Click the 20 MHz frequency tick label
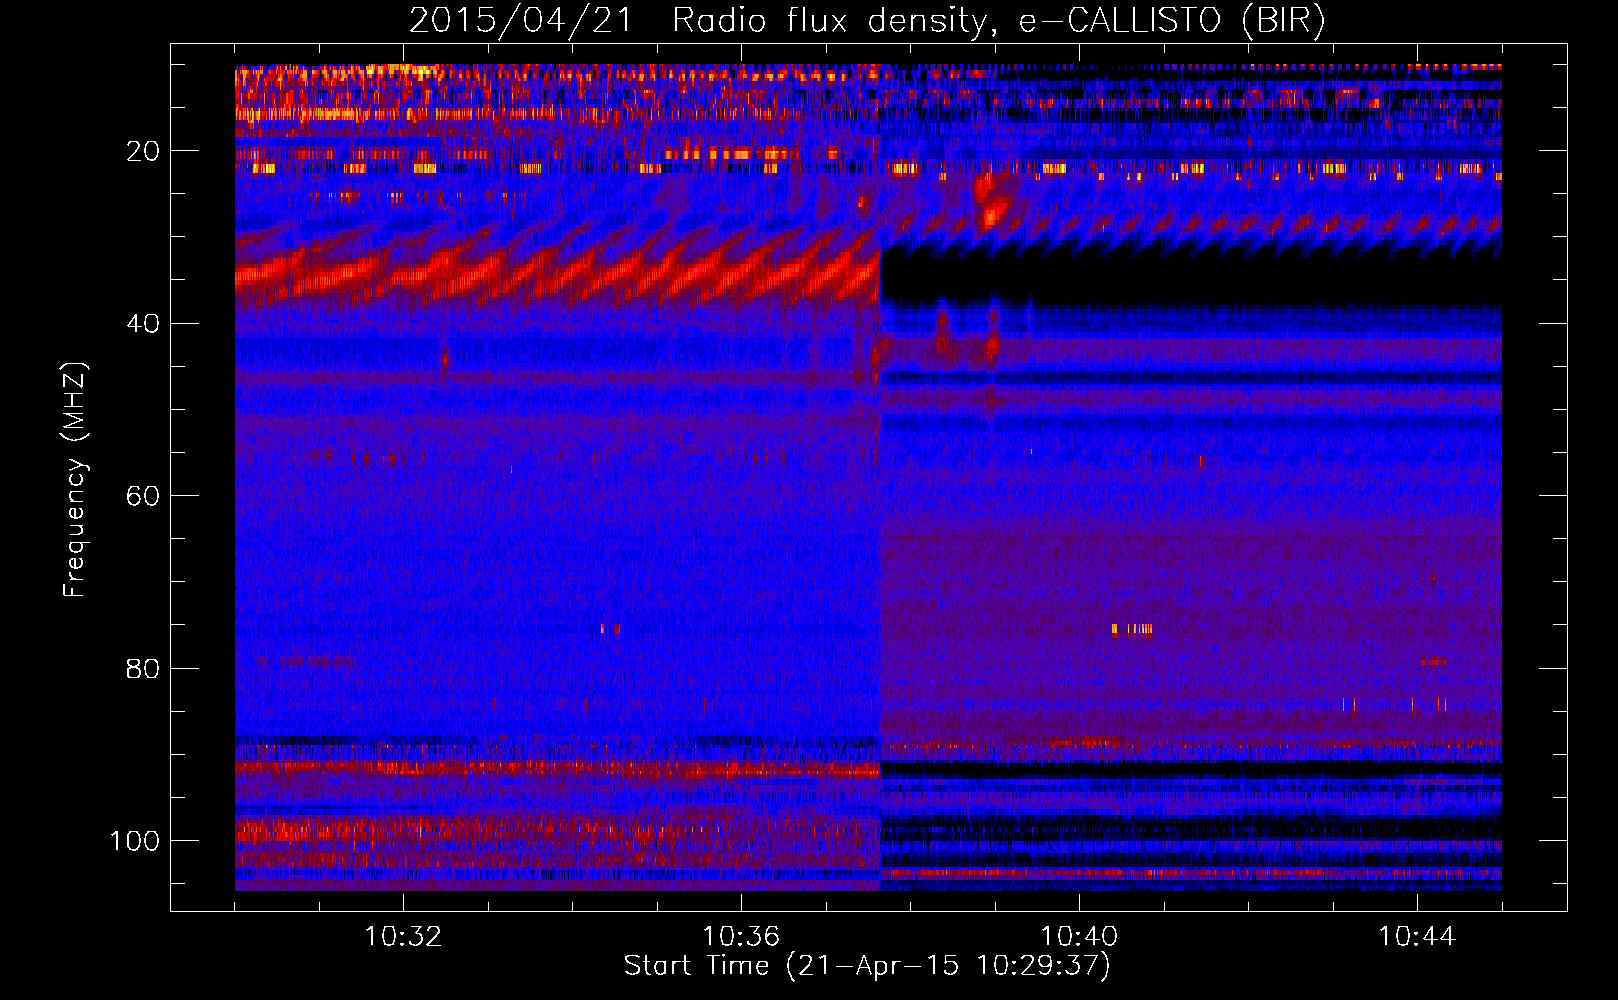This screenshot has height=1000, width=1618. [143, 151]
